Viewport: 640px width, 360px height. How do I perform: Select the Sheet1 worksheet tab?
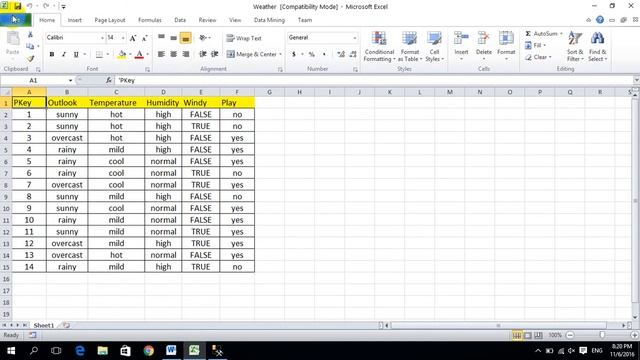[x=44, y=325]
